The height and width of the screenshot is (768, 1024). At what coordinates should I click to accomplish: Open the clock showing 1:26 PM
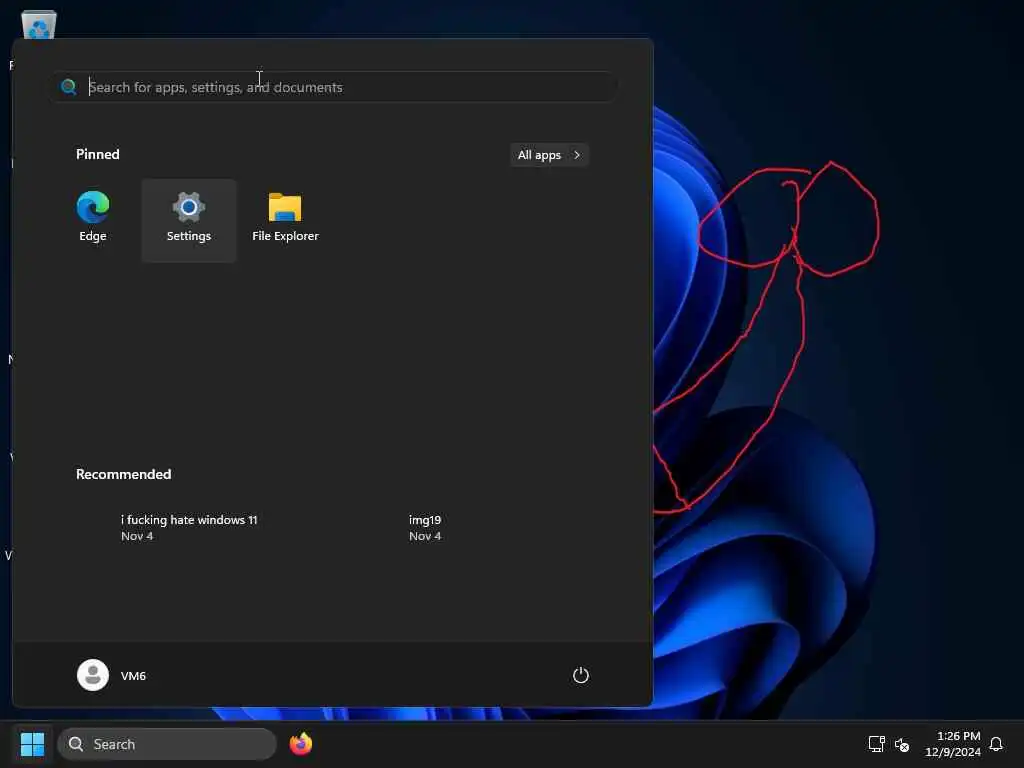[953, 744]
